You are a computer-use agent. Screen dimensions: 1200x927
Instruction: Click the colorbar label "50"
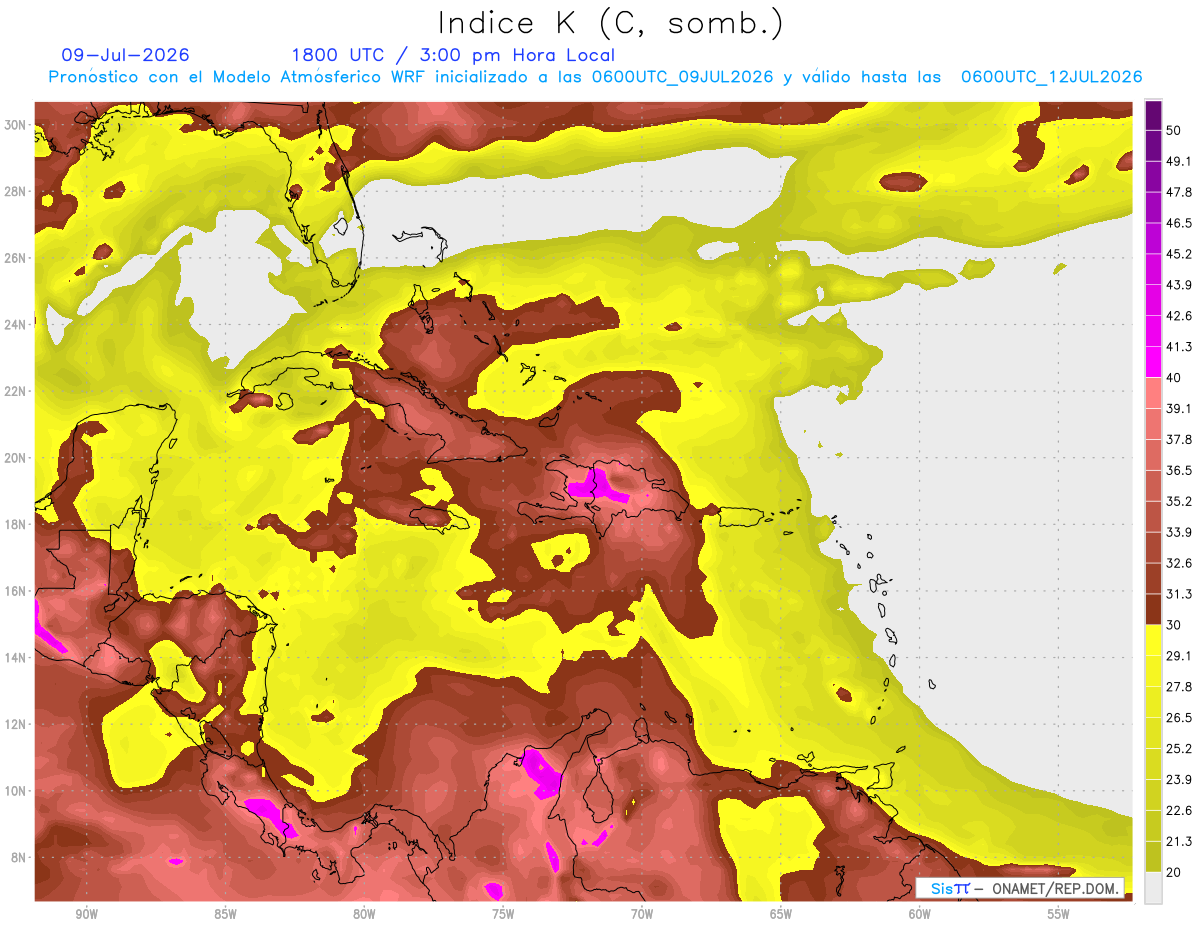[x=1175, y=131]
